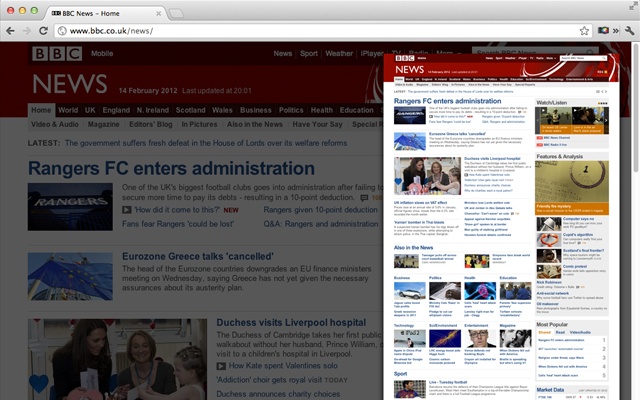Open a new tab with the new-tab button
Screen dimensions: 640x400
pyautogui.click(x=176, y=13)
